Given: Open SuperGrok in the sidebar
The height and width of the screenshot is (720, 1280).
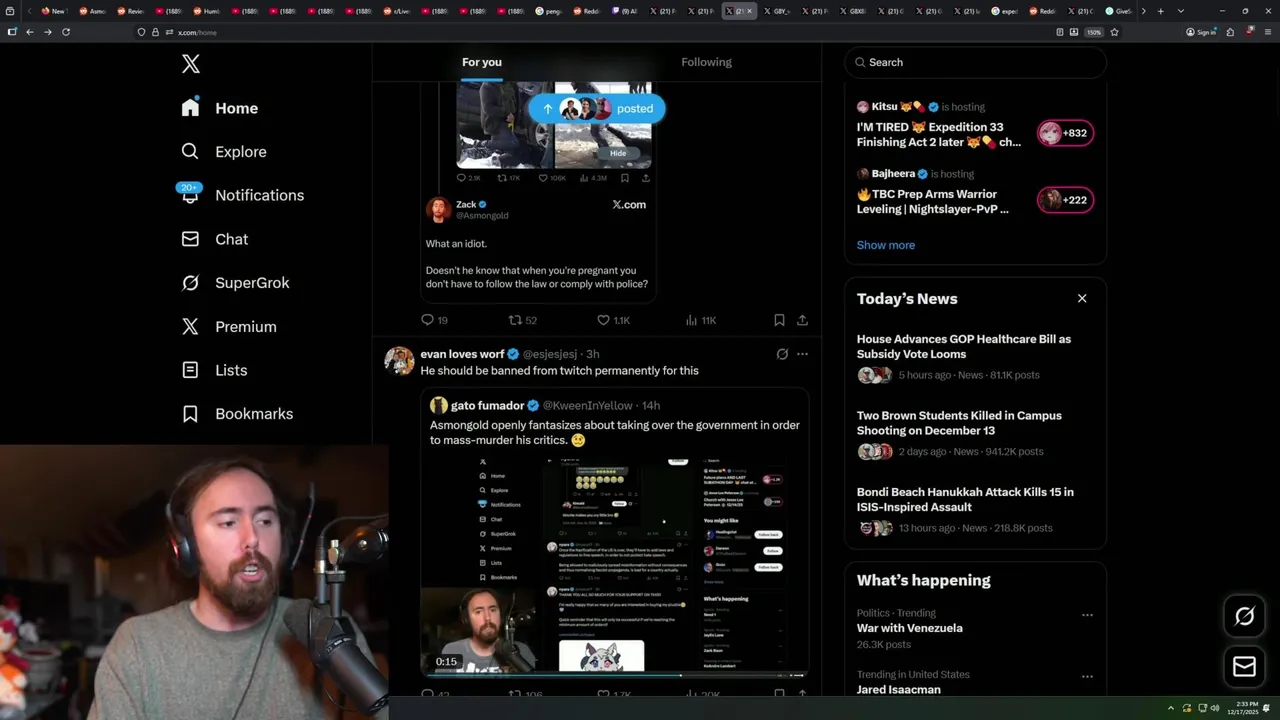Looking at the screenshot, I should coord(236,283).
